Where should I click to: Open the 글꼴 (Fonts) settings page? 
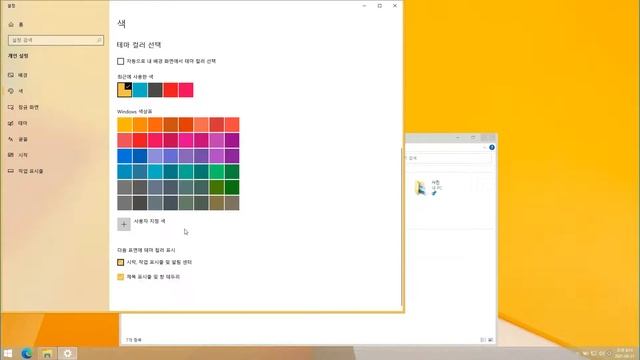[x=18, y=139]
